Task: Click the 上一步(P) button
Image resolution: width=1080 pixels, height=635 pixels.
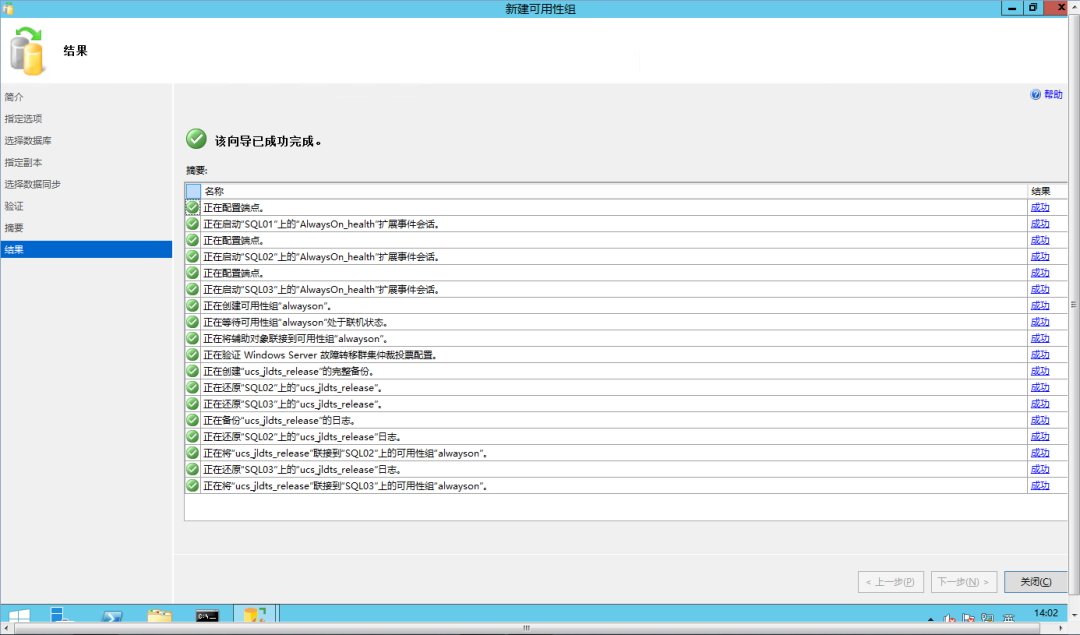Action: coord(890,582)
